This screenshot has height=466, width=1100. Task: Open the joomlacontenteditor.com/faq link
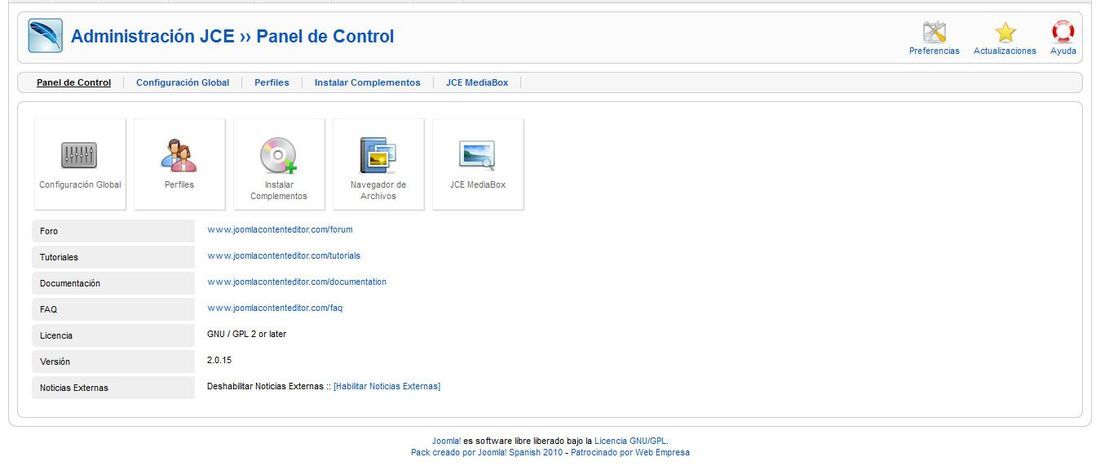275,308
